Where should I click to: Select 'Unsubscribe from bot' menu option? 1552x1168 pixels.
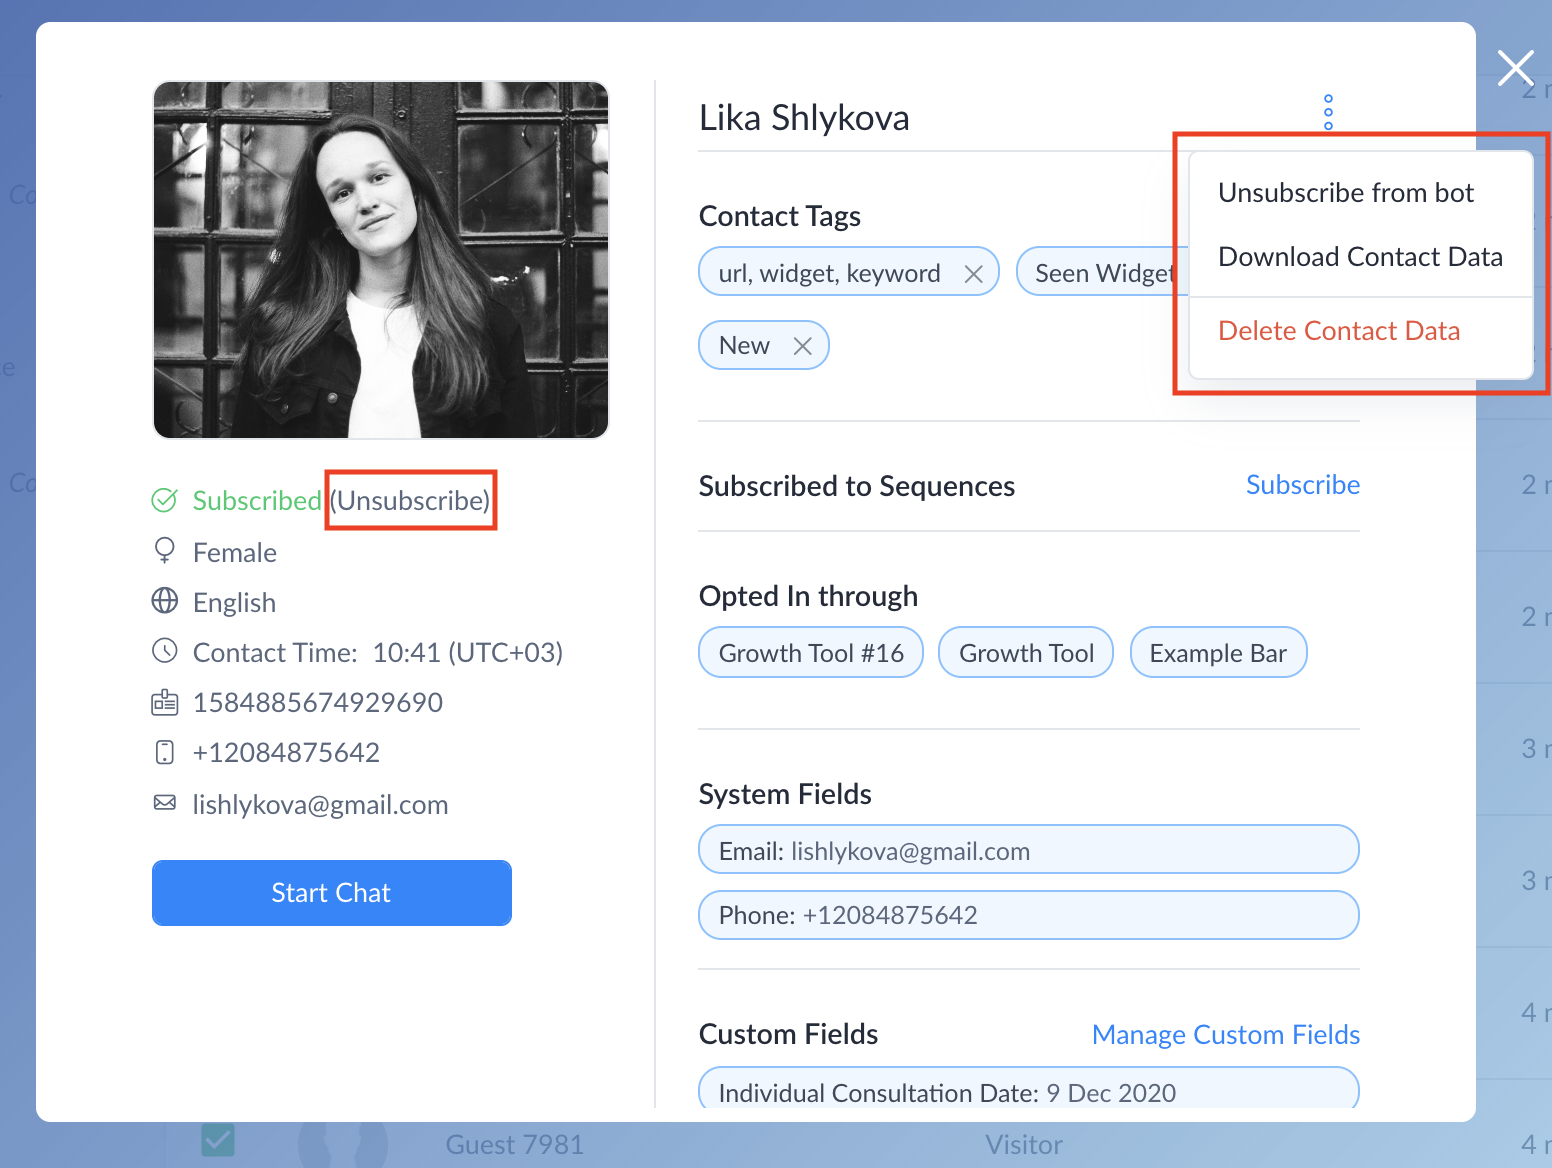pos(1345,193)
